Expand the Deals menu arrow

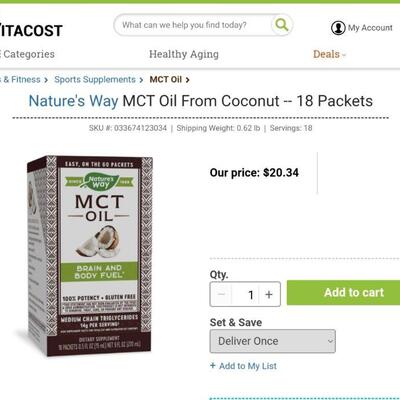coord(344,55)
